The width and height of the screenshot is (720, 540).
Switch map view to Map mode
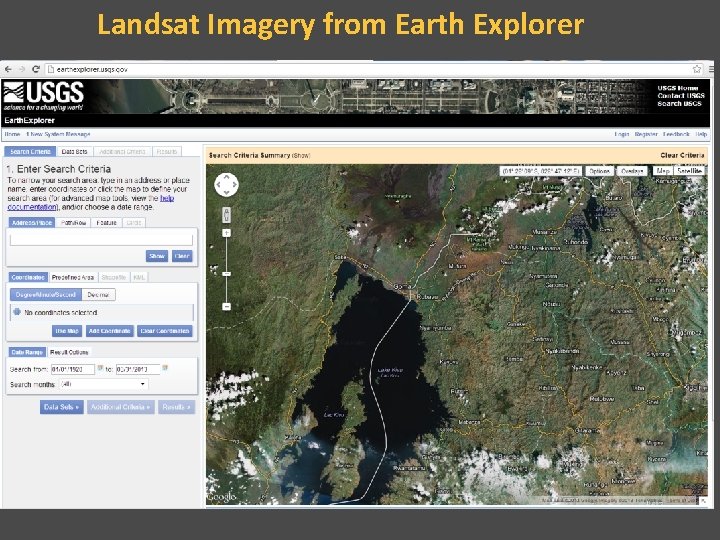point(663,171)
